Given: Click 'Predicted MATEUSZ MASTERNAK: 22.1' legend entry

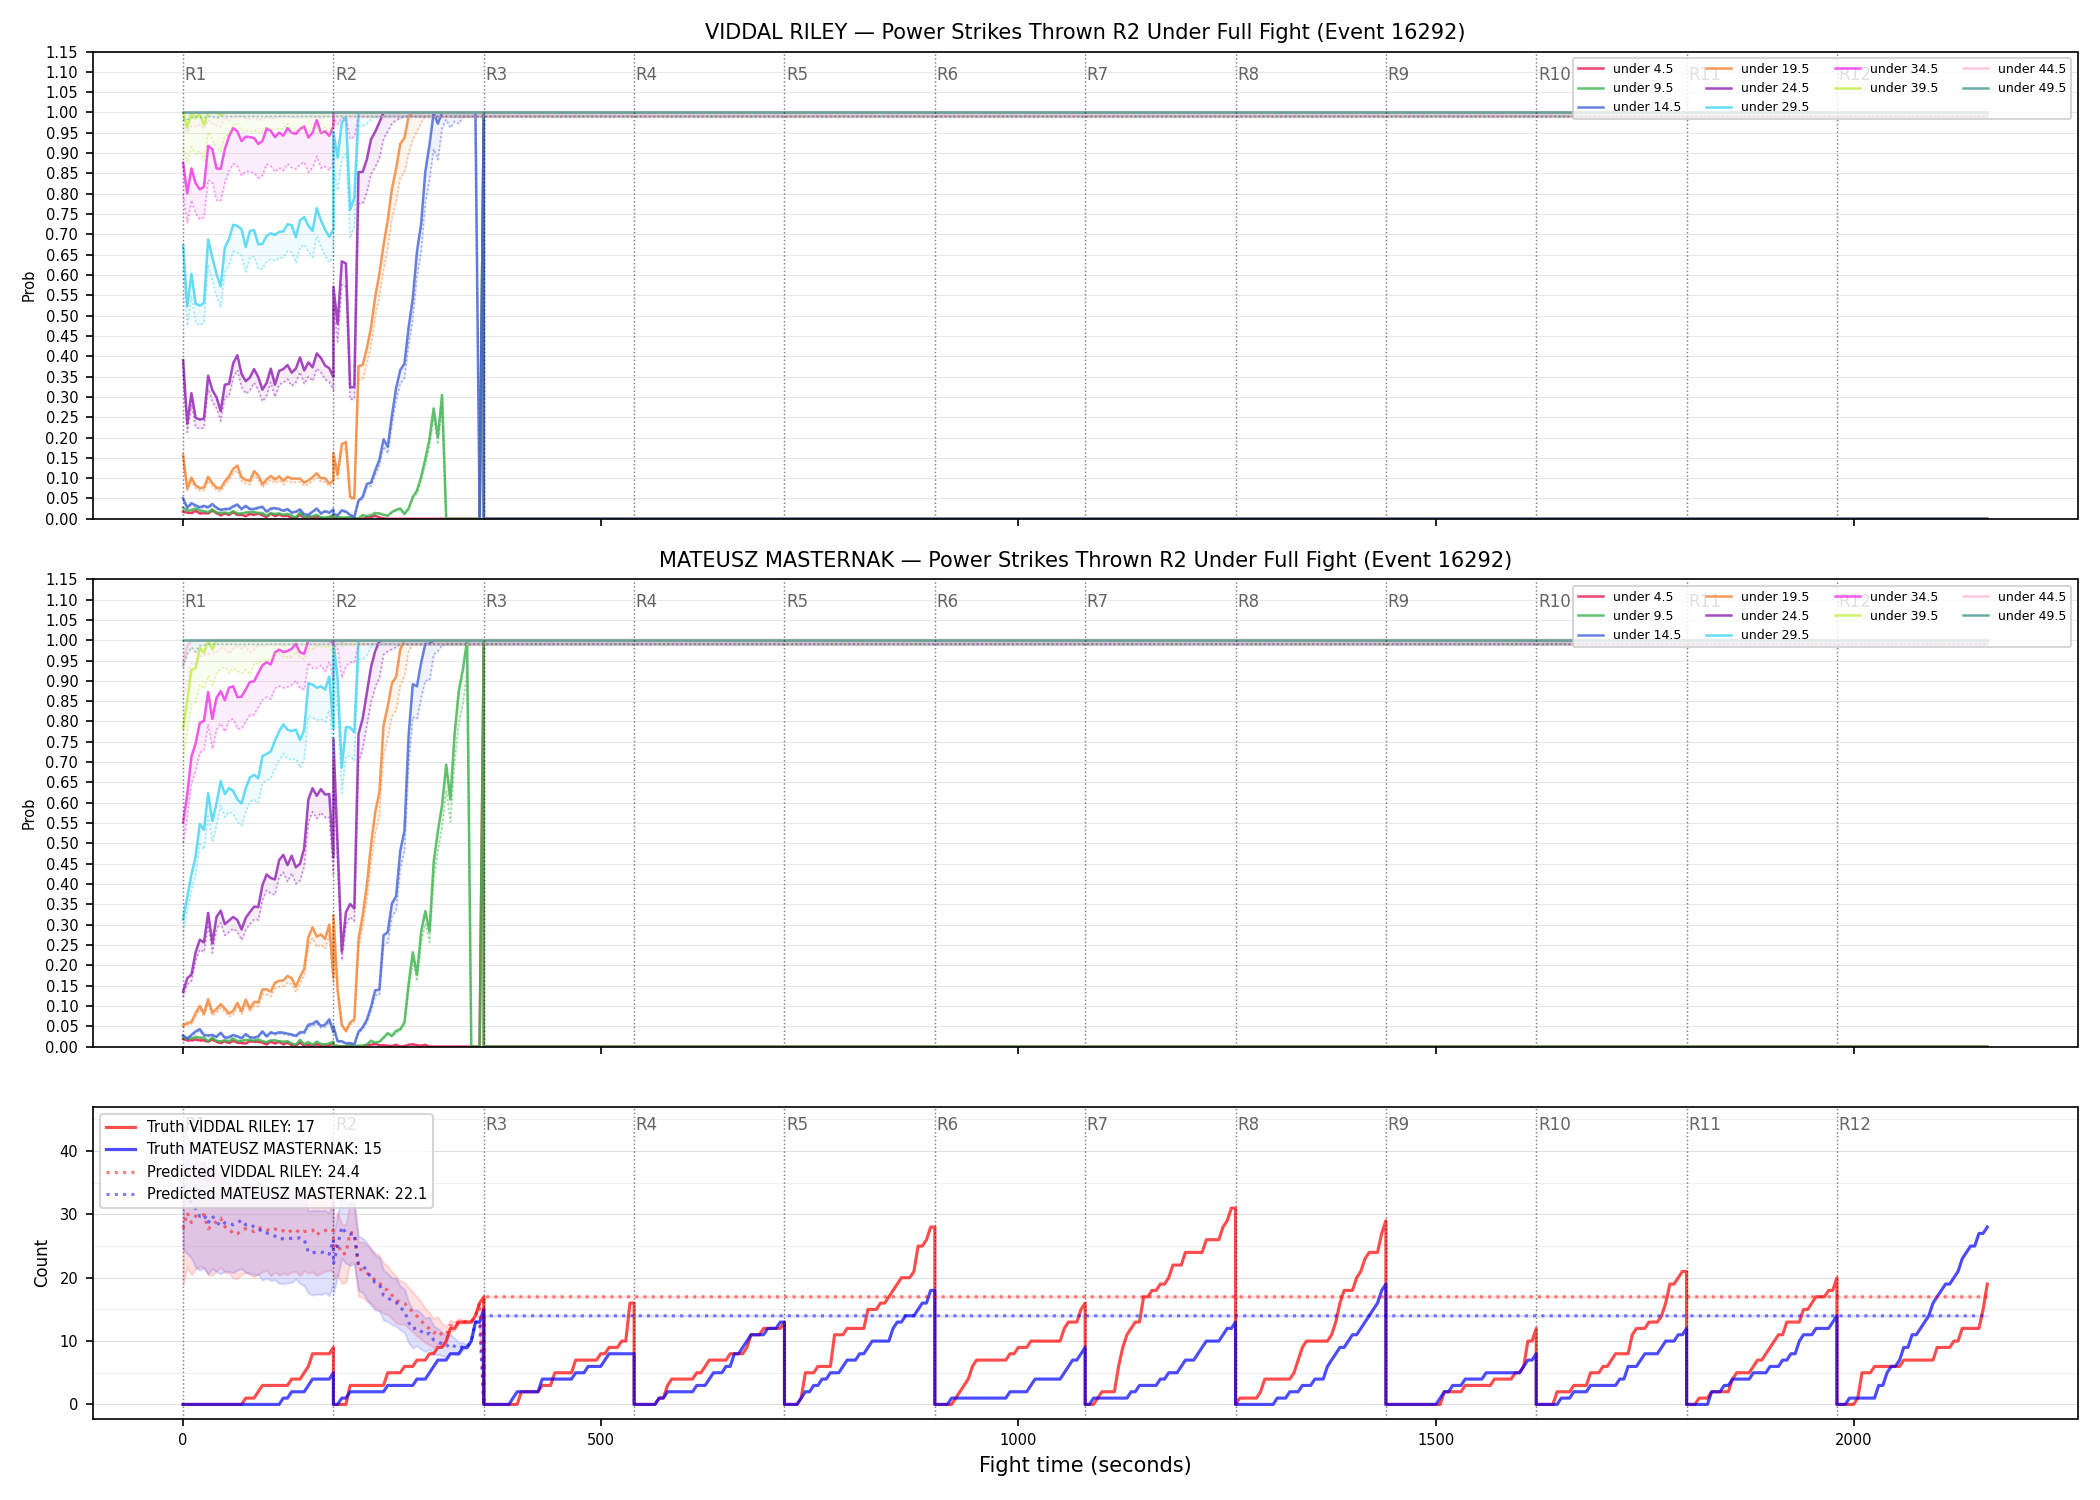Looking at the screenshot, I should coord(266,1194).
